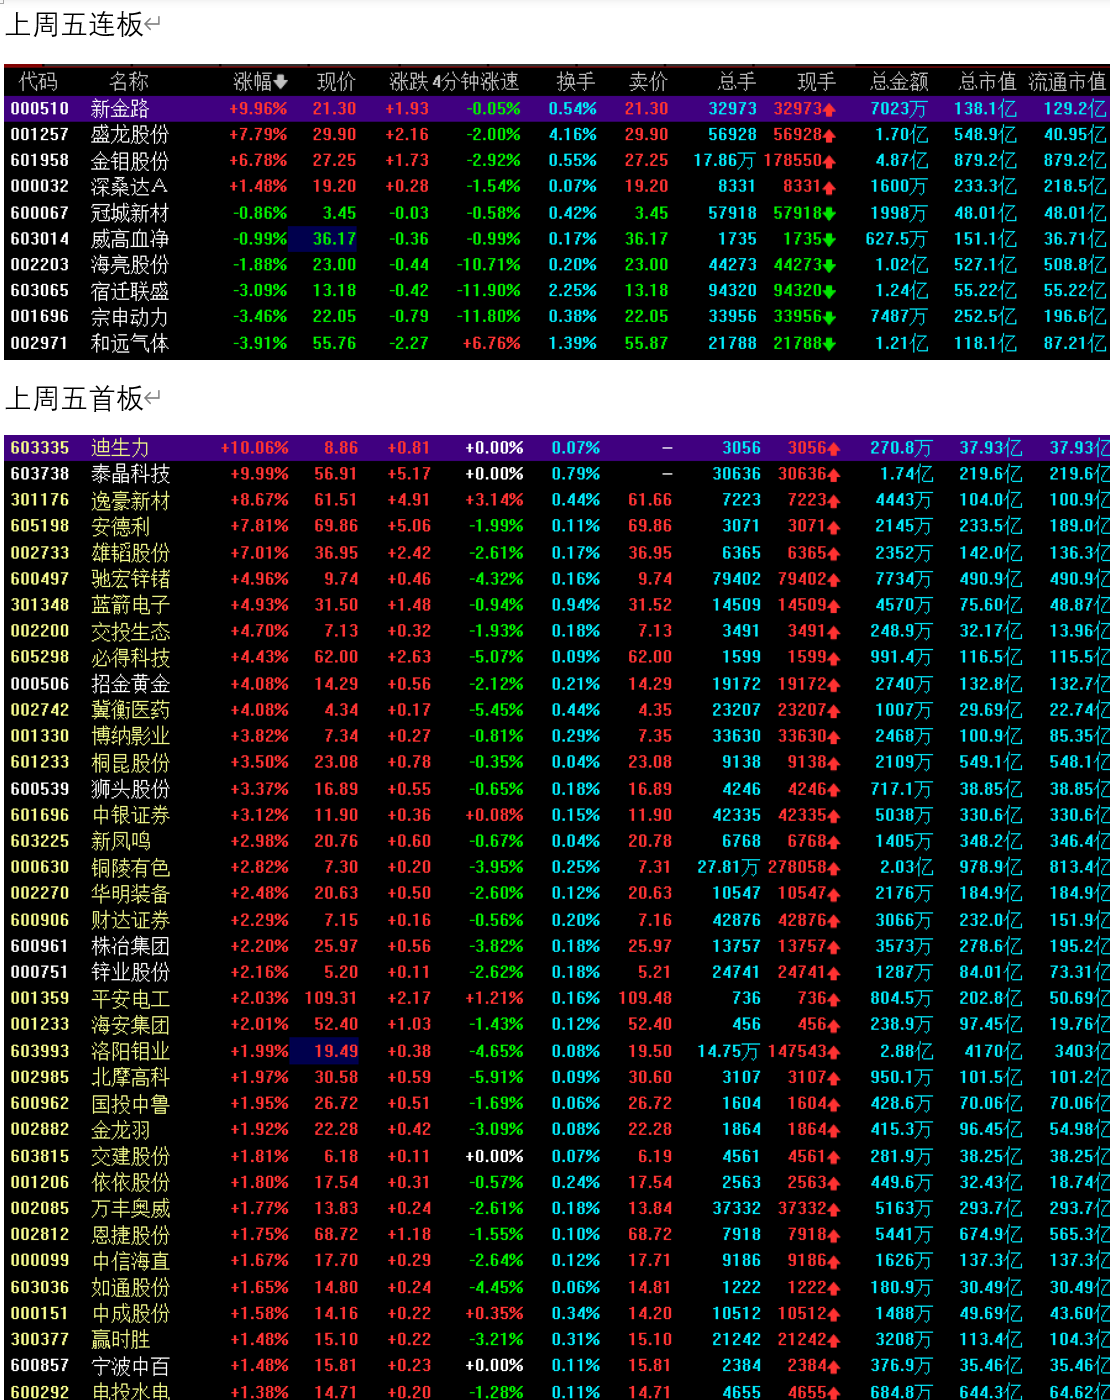This screenshot has height=1400, width=1110.
Task: Select stock row 盛龙股份
Action: 557,134
